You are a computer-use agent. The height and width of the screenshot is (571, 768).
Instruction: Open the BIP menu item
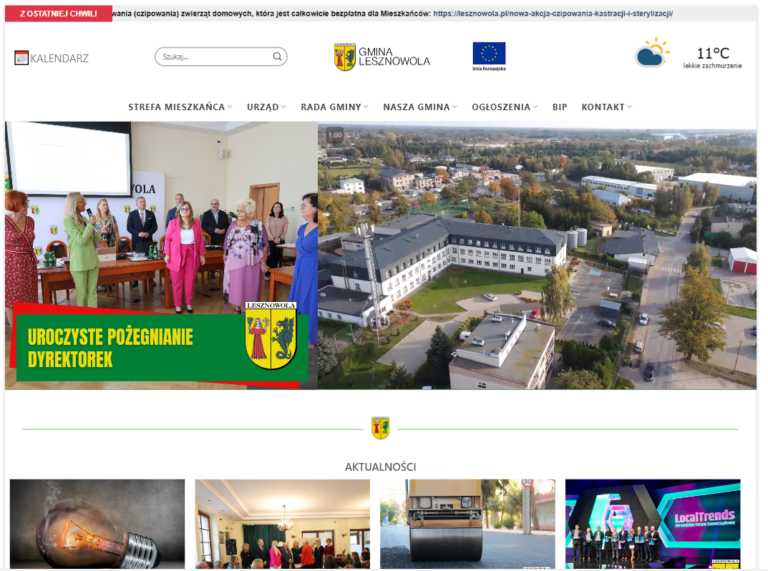559,107
